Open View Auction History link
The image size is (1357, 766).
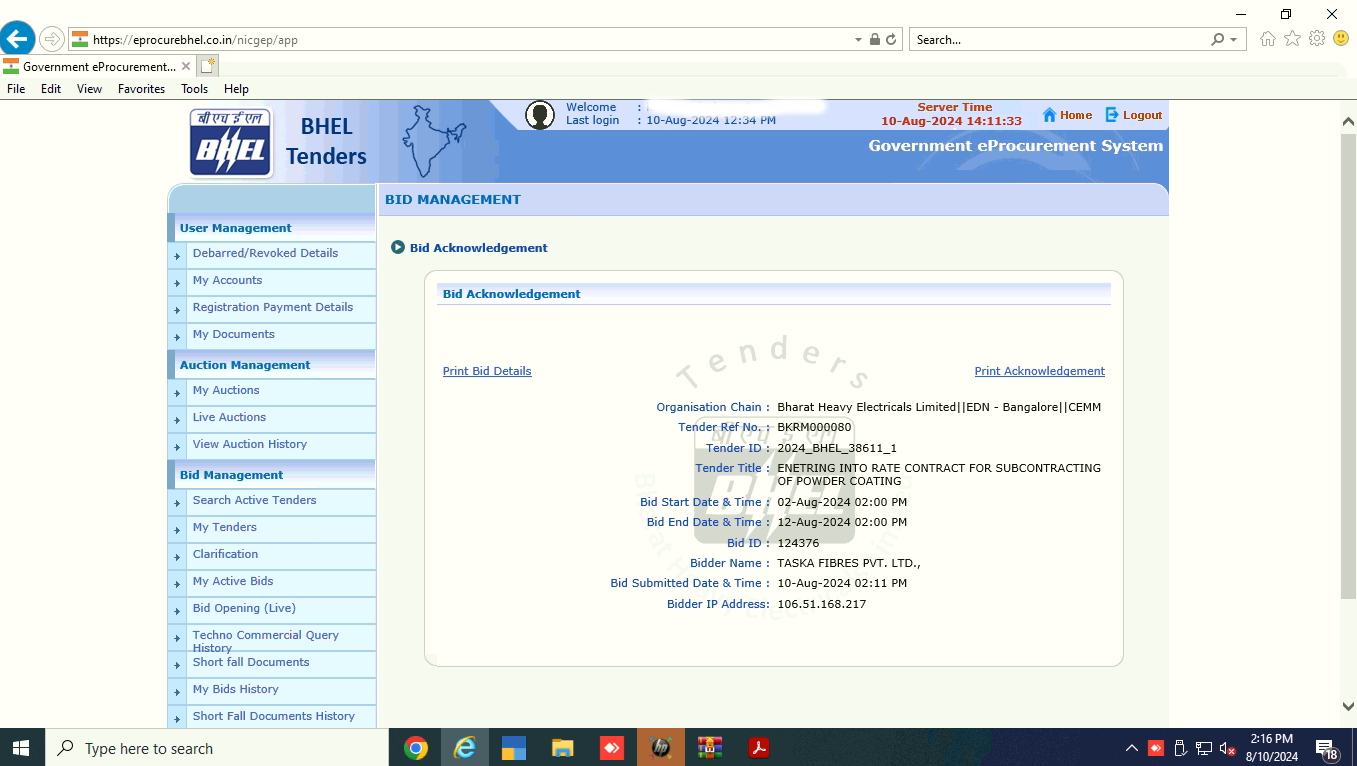click(x=250, y=444)
